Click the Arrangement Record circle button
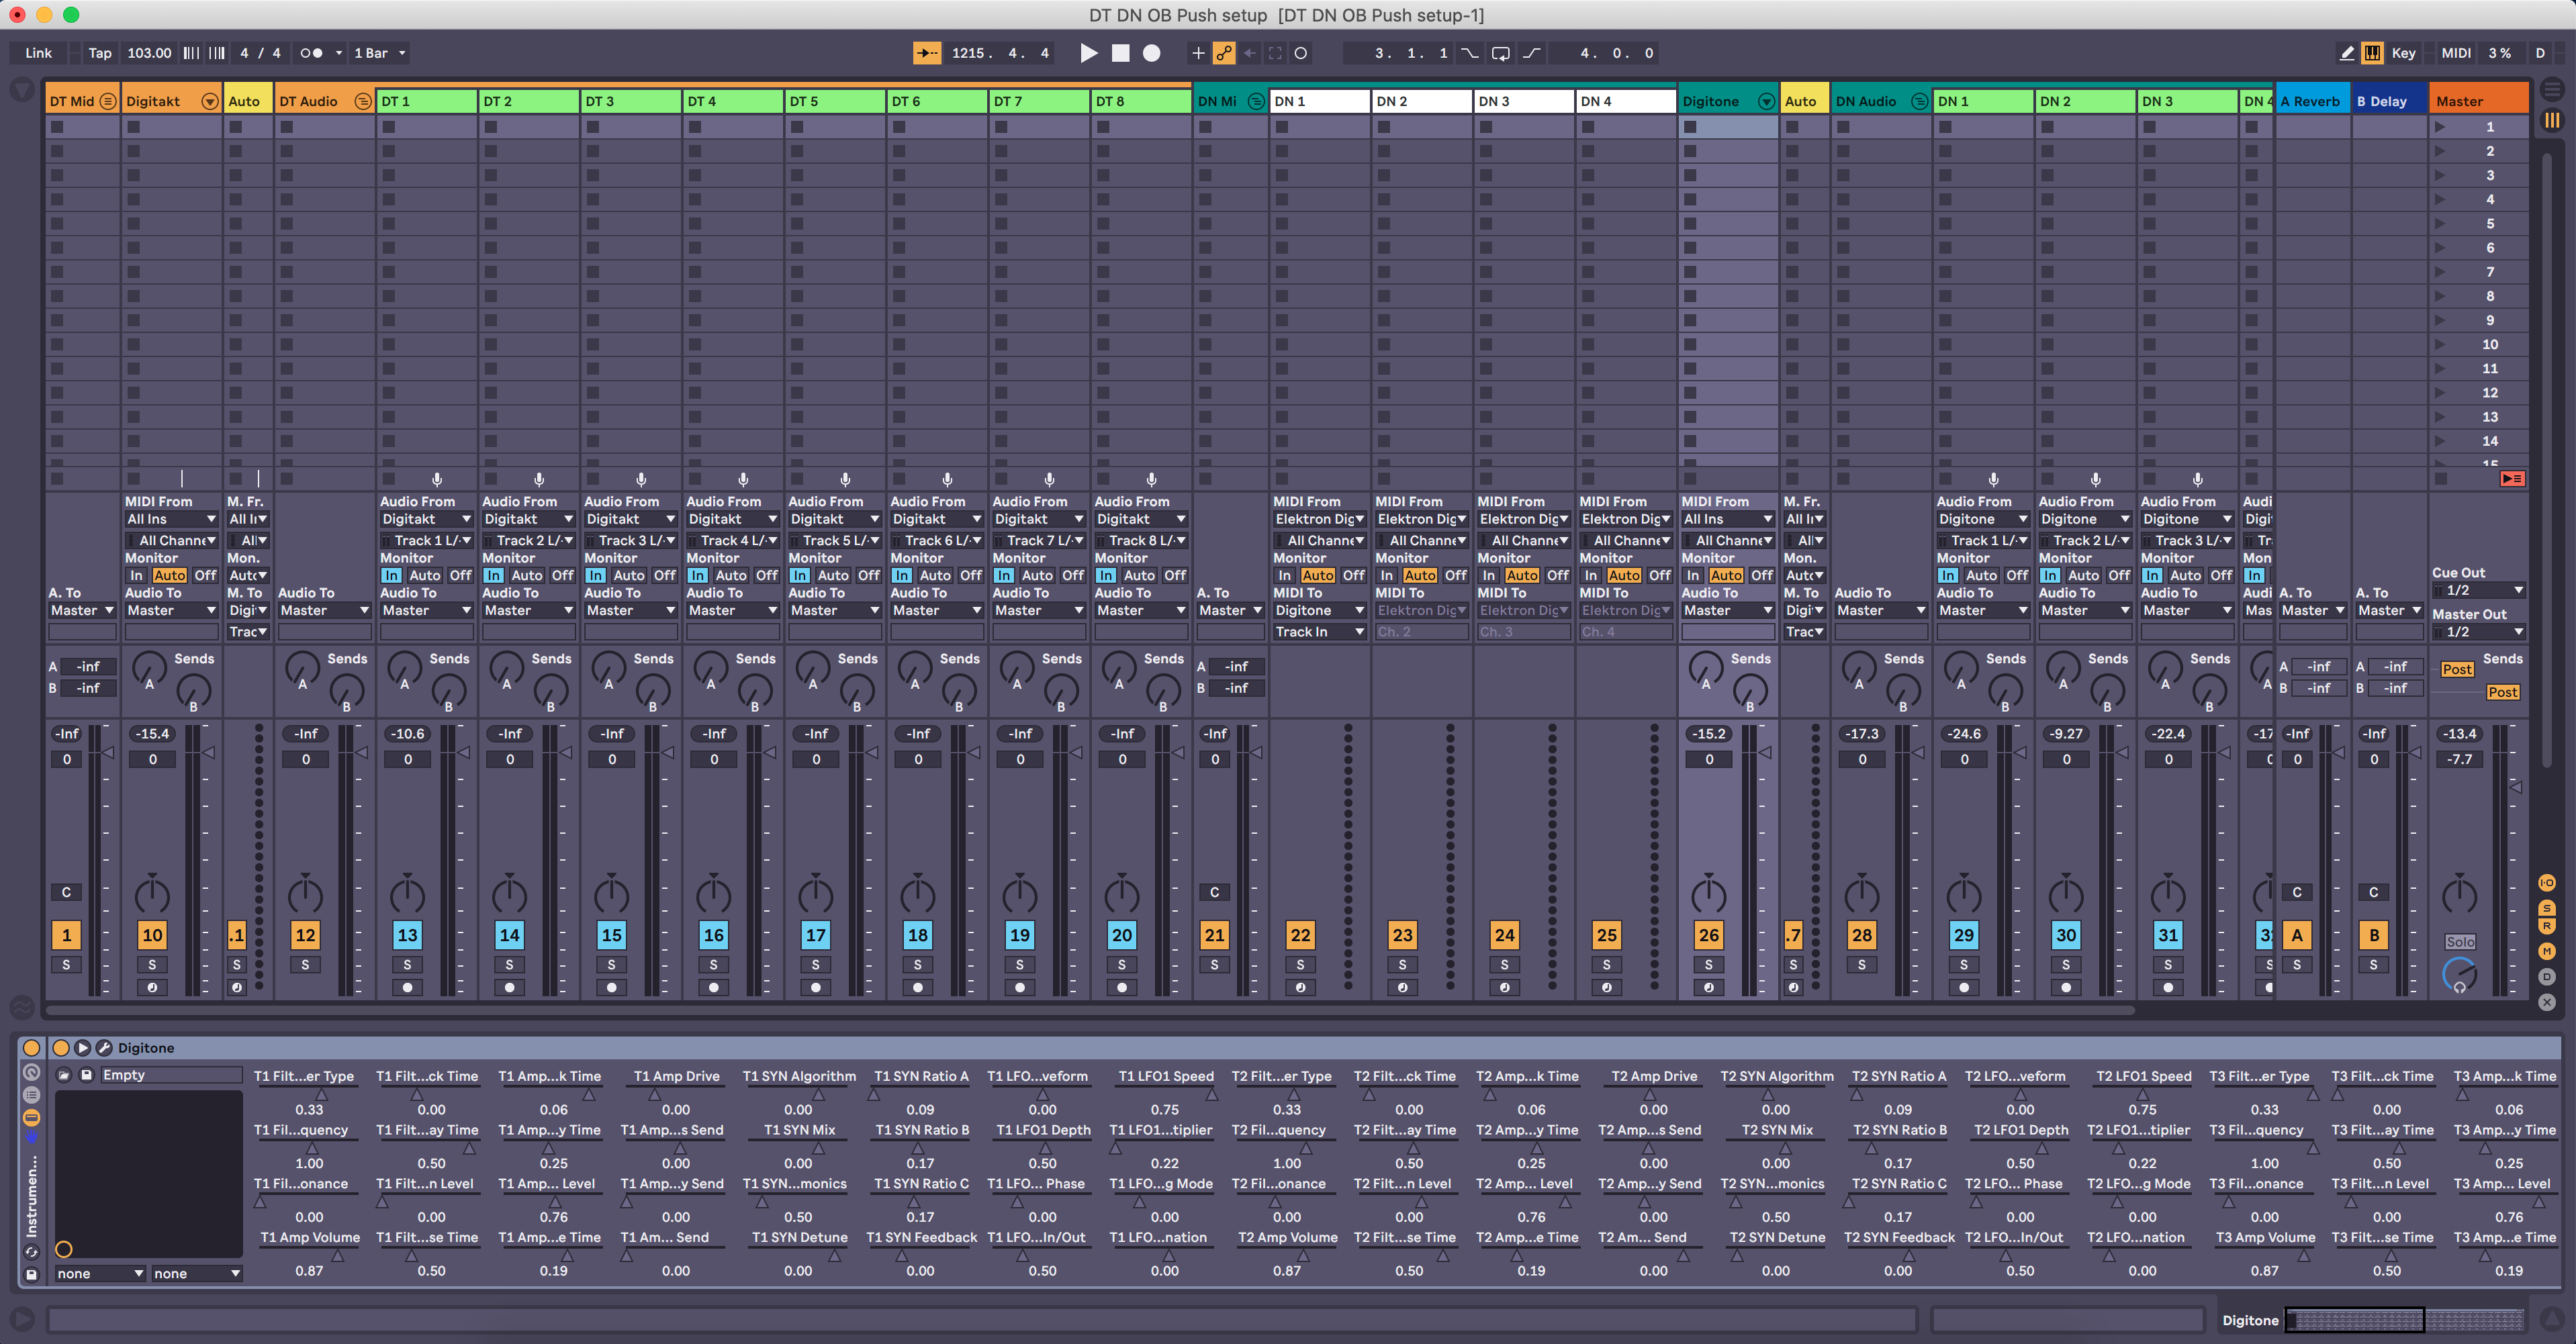The height and width of the screenshot is (1344, 2576). click(1152, 53)
